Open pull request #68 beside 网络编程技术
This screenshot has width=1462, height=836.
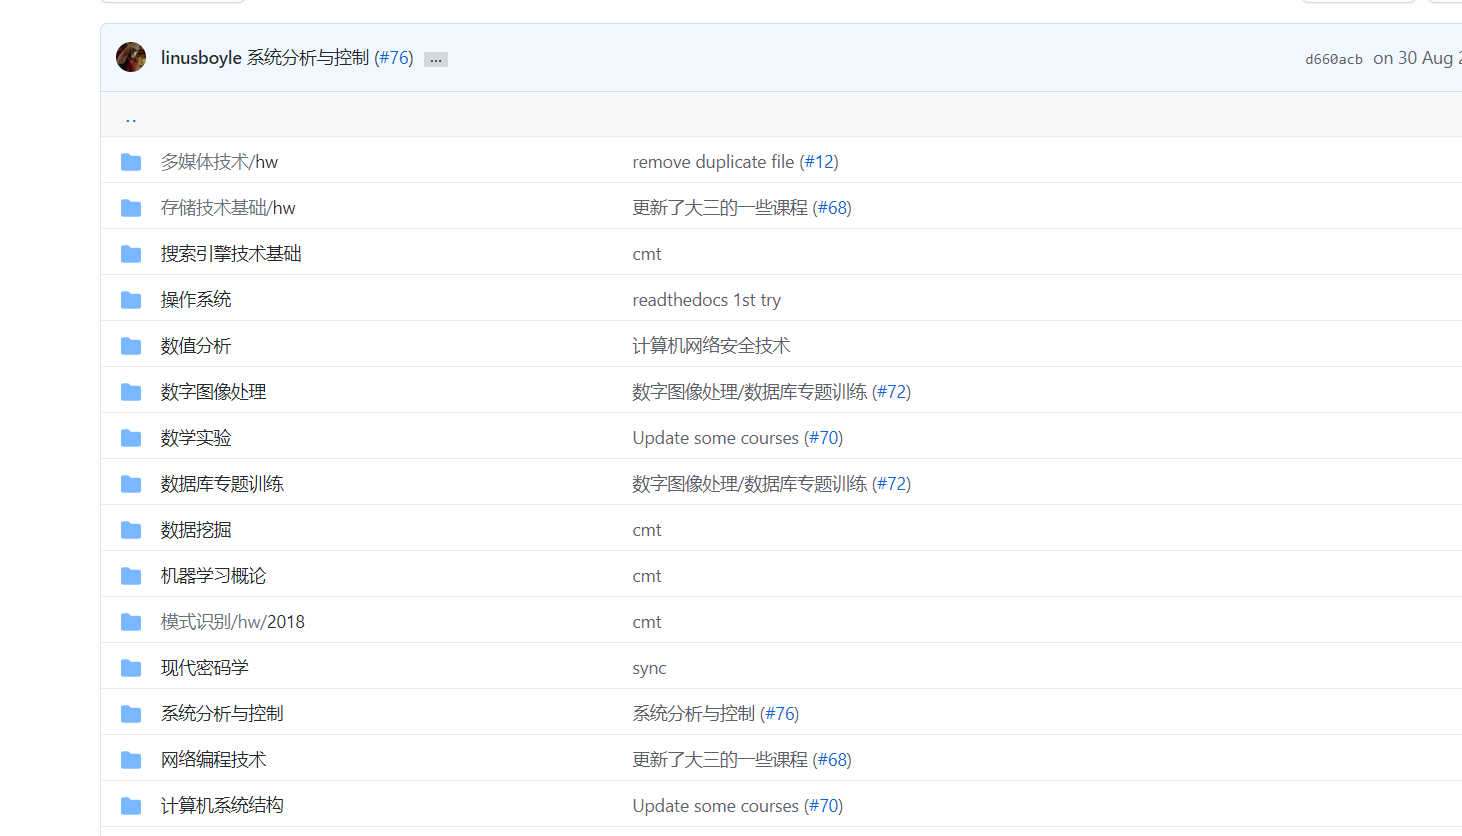832,759
